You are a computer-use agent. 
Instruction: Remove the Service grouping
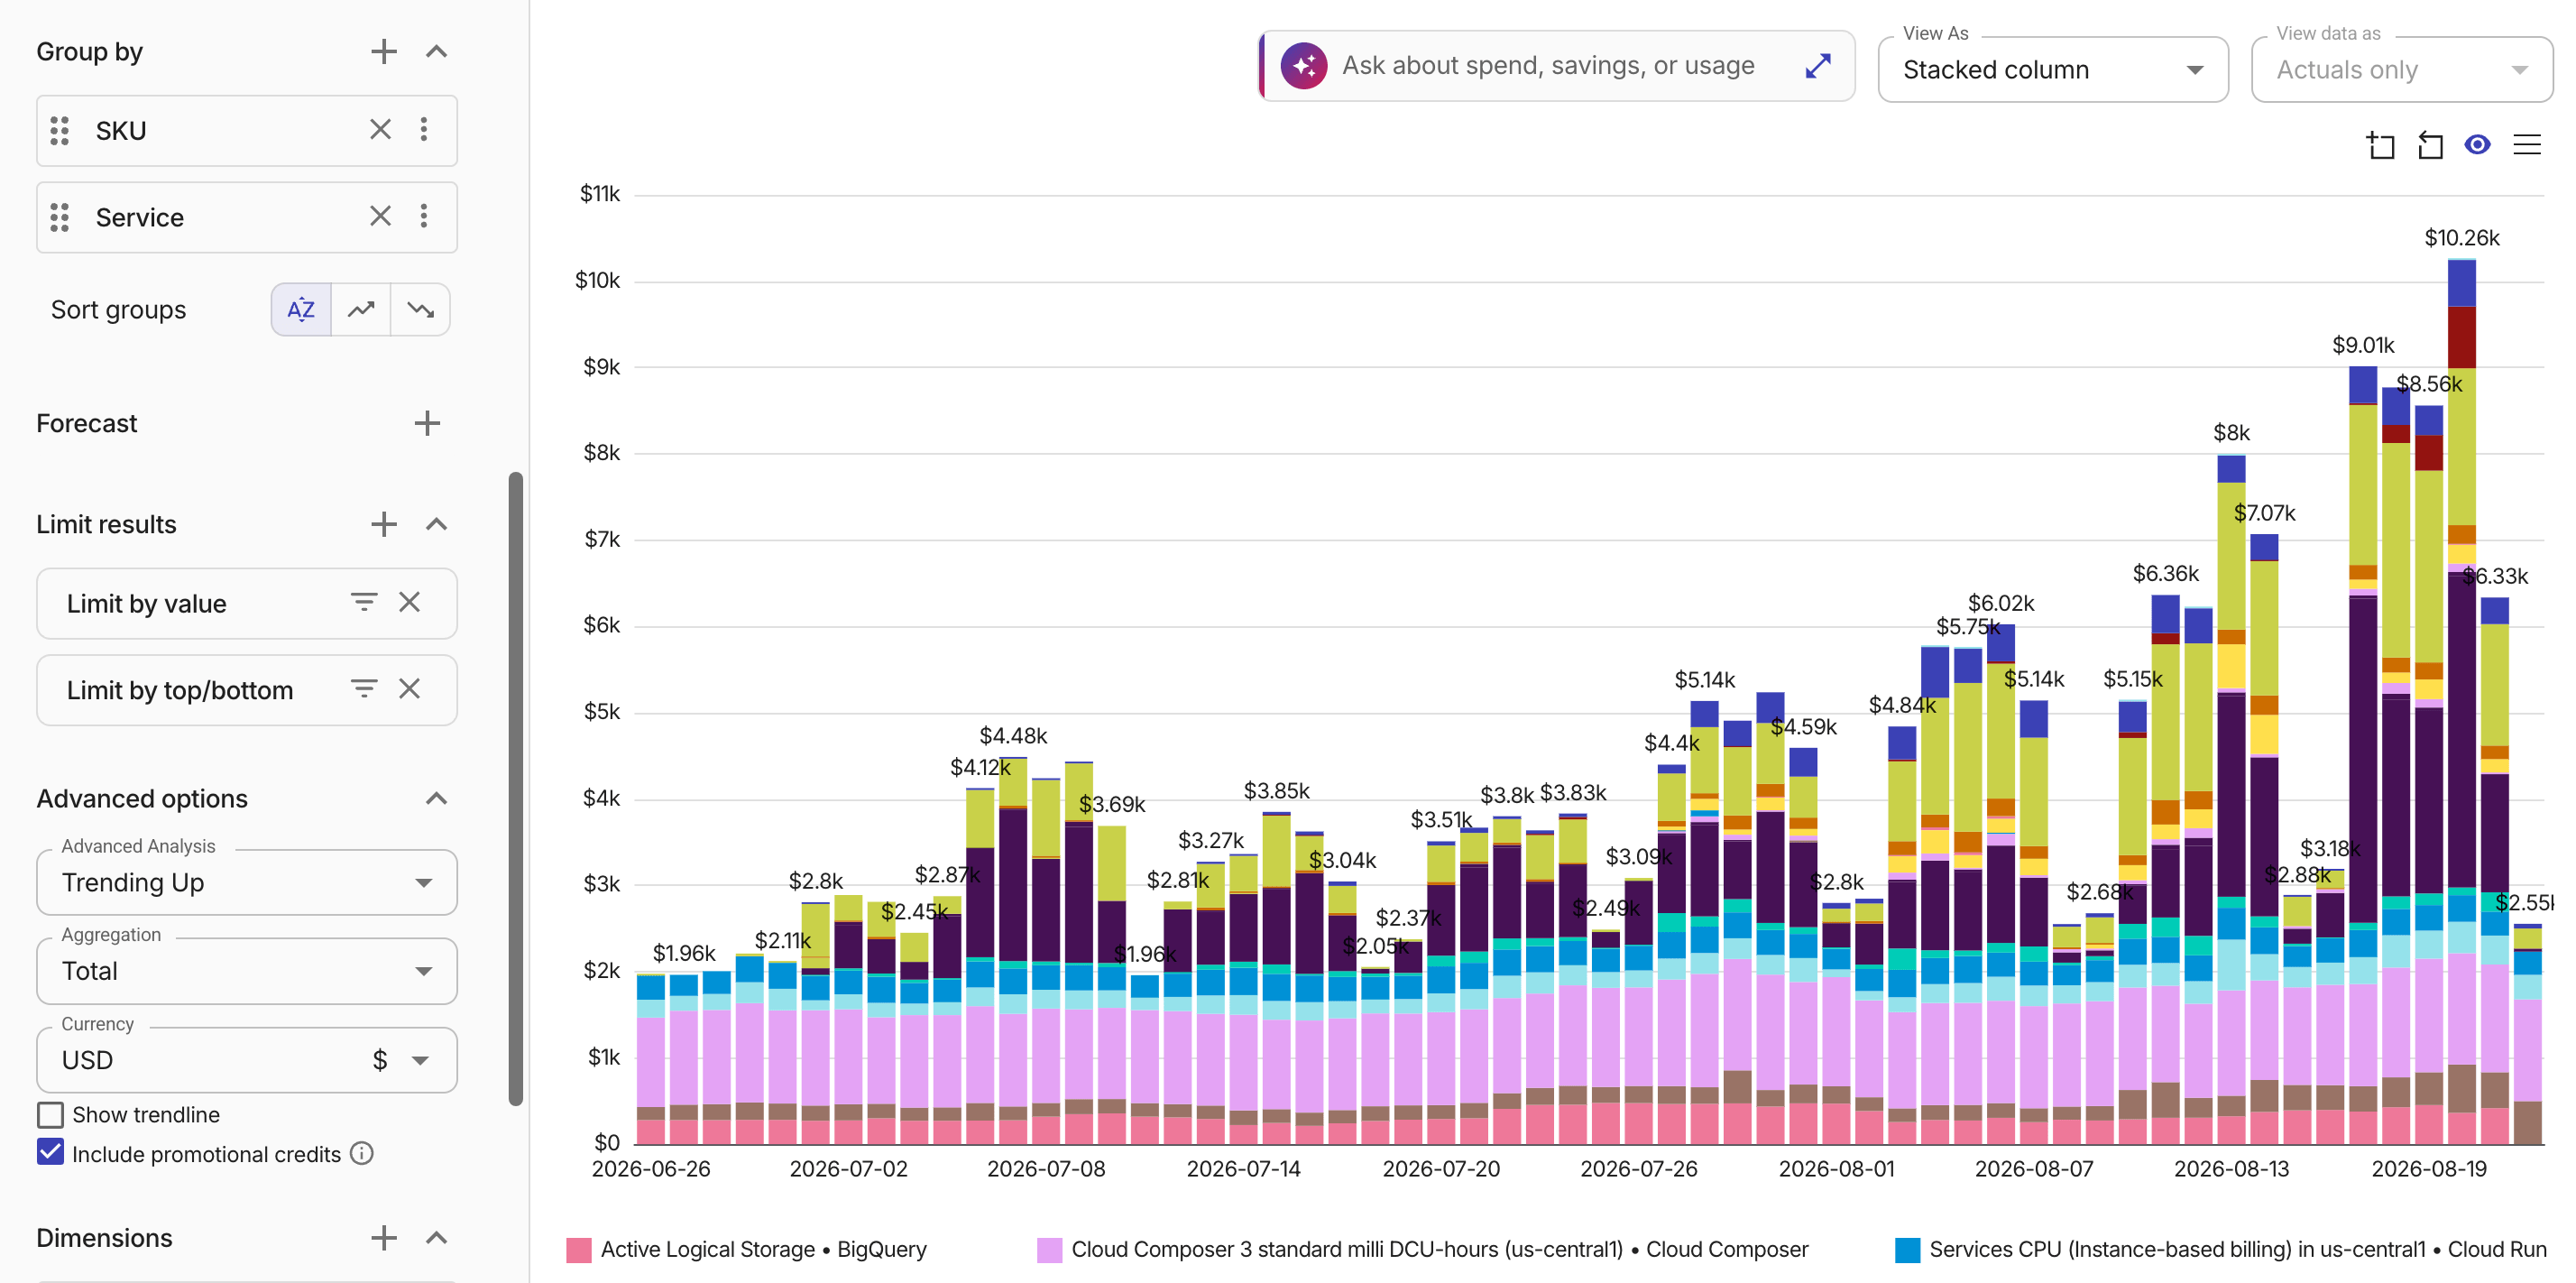(380, 216)
